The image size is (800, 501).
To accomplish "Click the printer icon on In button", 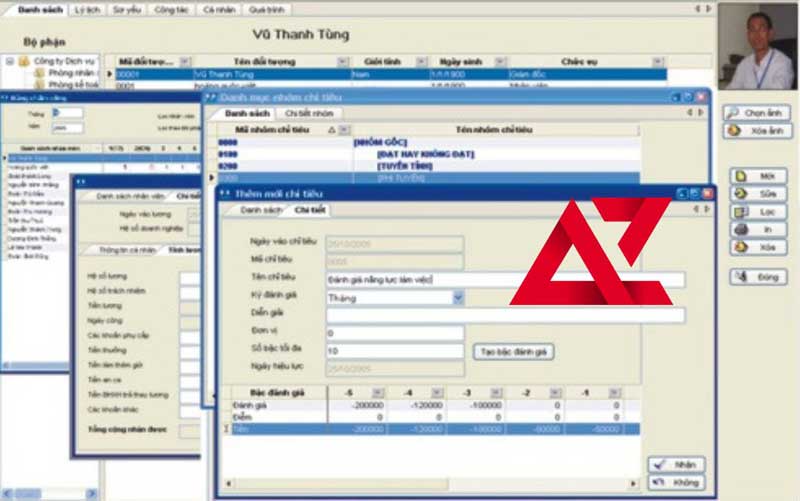I will click(x=741, y=230).
